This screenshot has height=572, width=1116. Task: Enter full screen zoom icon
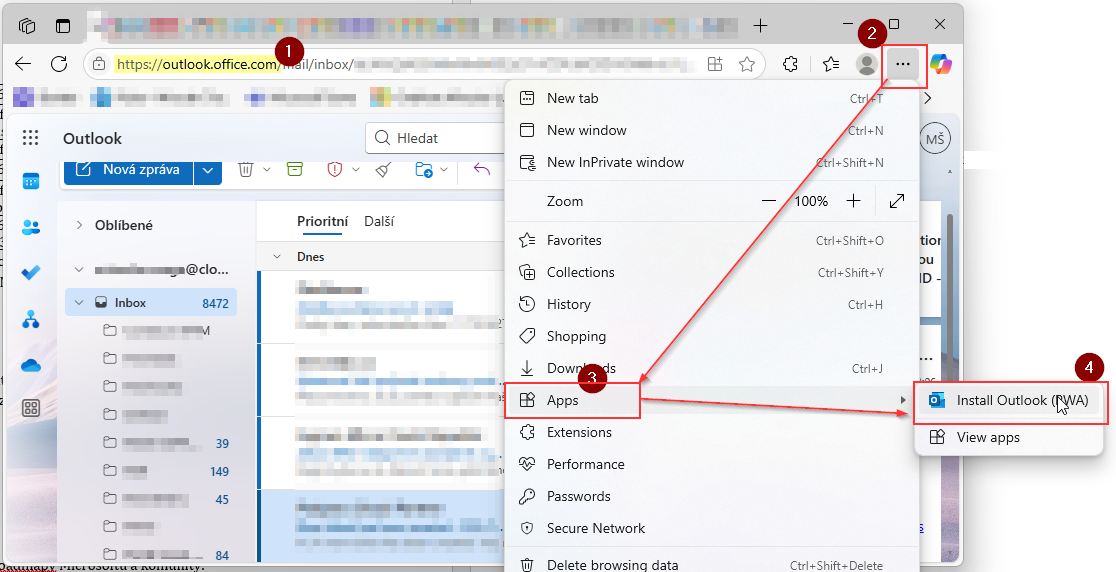tap(897, 201)
